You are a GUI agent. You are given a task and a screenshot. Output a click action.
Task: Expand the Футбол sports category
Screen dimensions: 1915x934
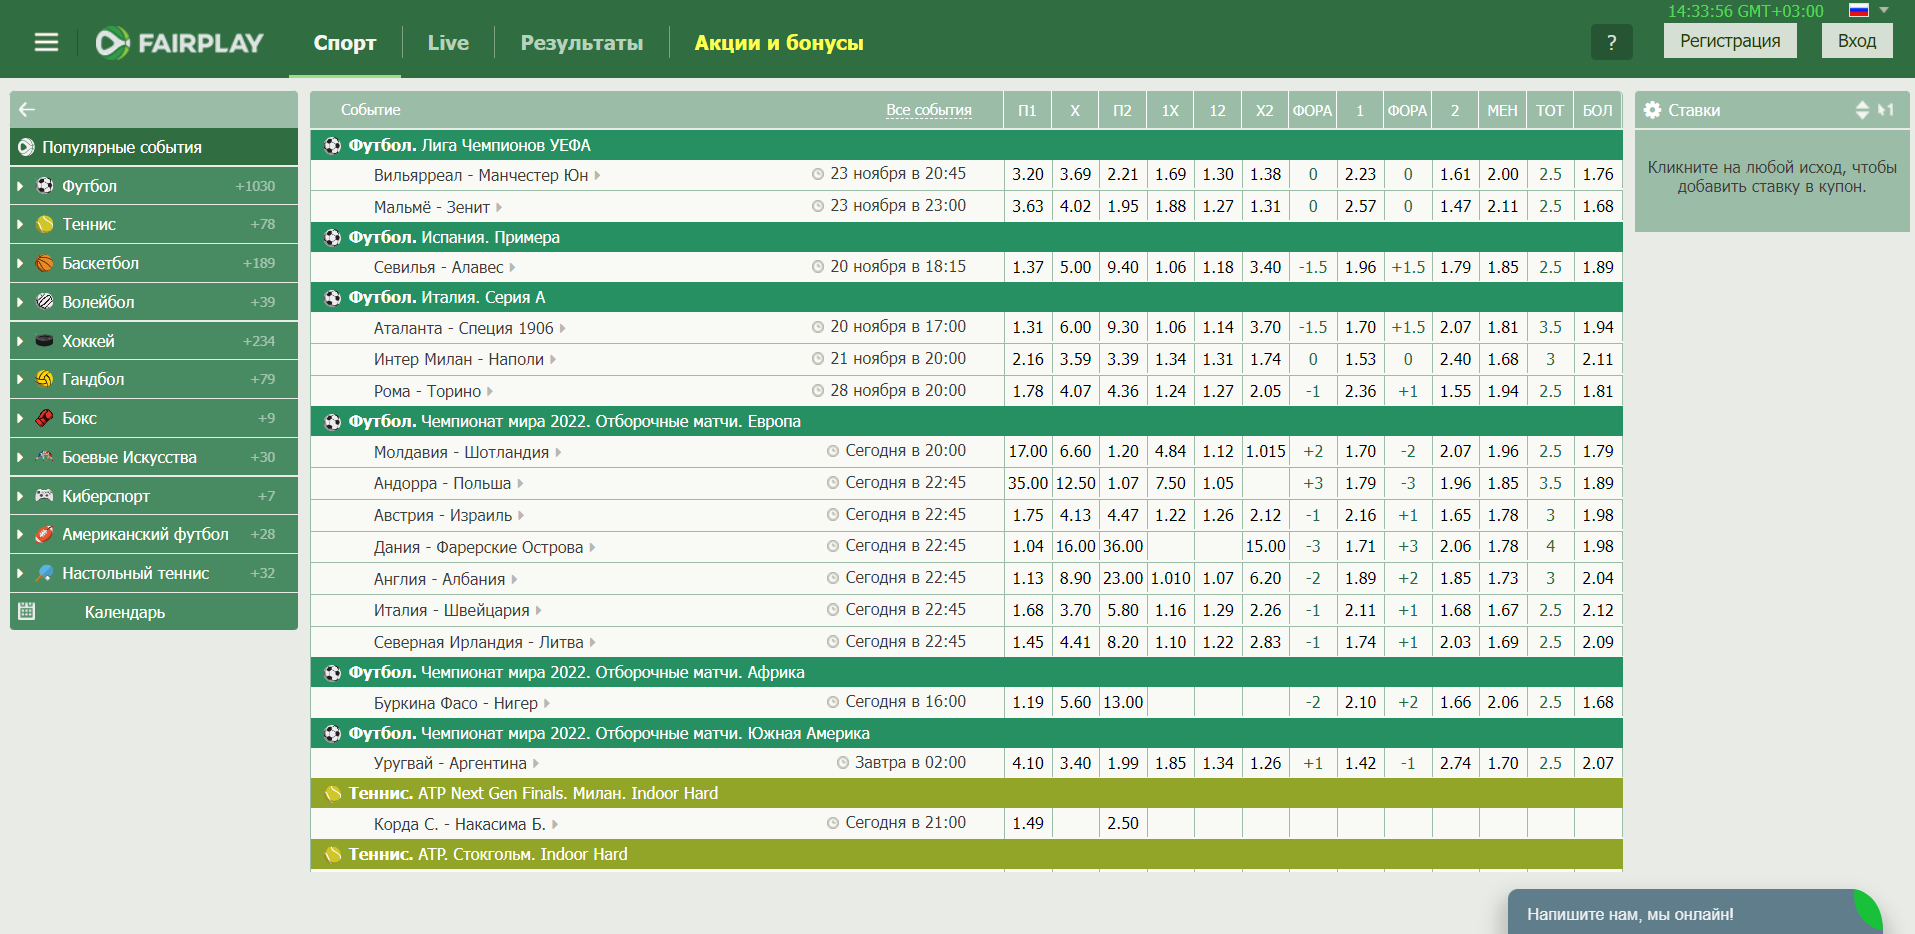click(x=154, y=186)
